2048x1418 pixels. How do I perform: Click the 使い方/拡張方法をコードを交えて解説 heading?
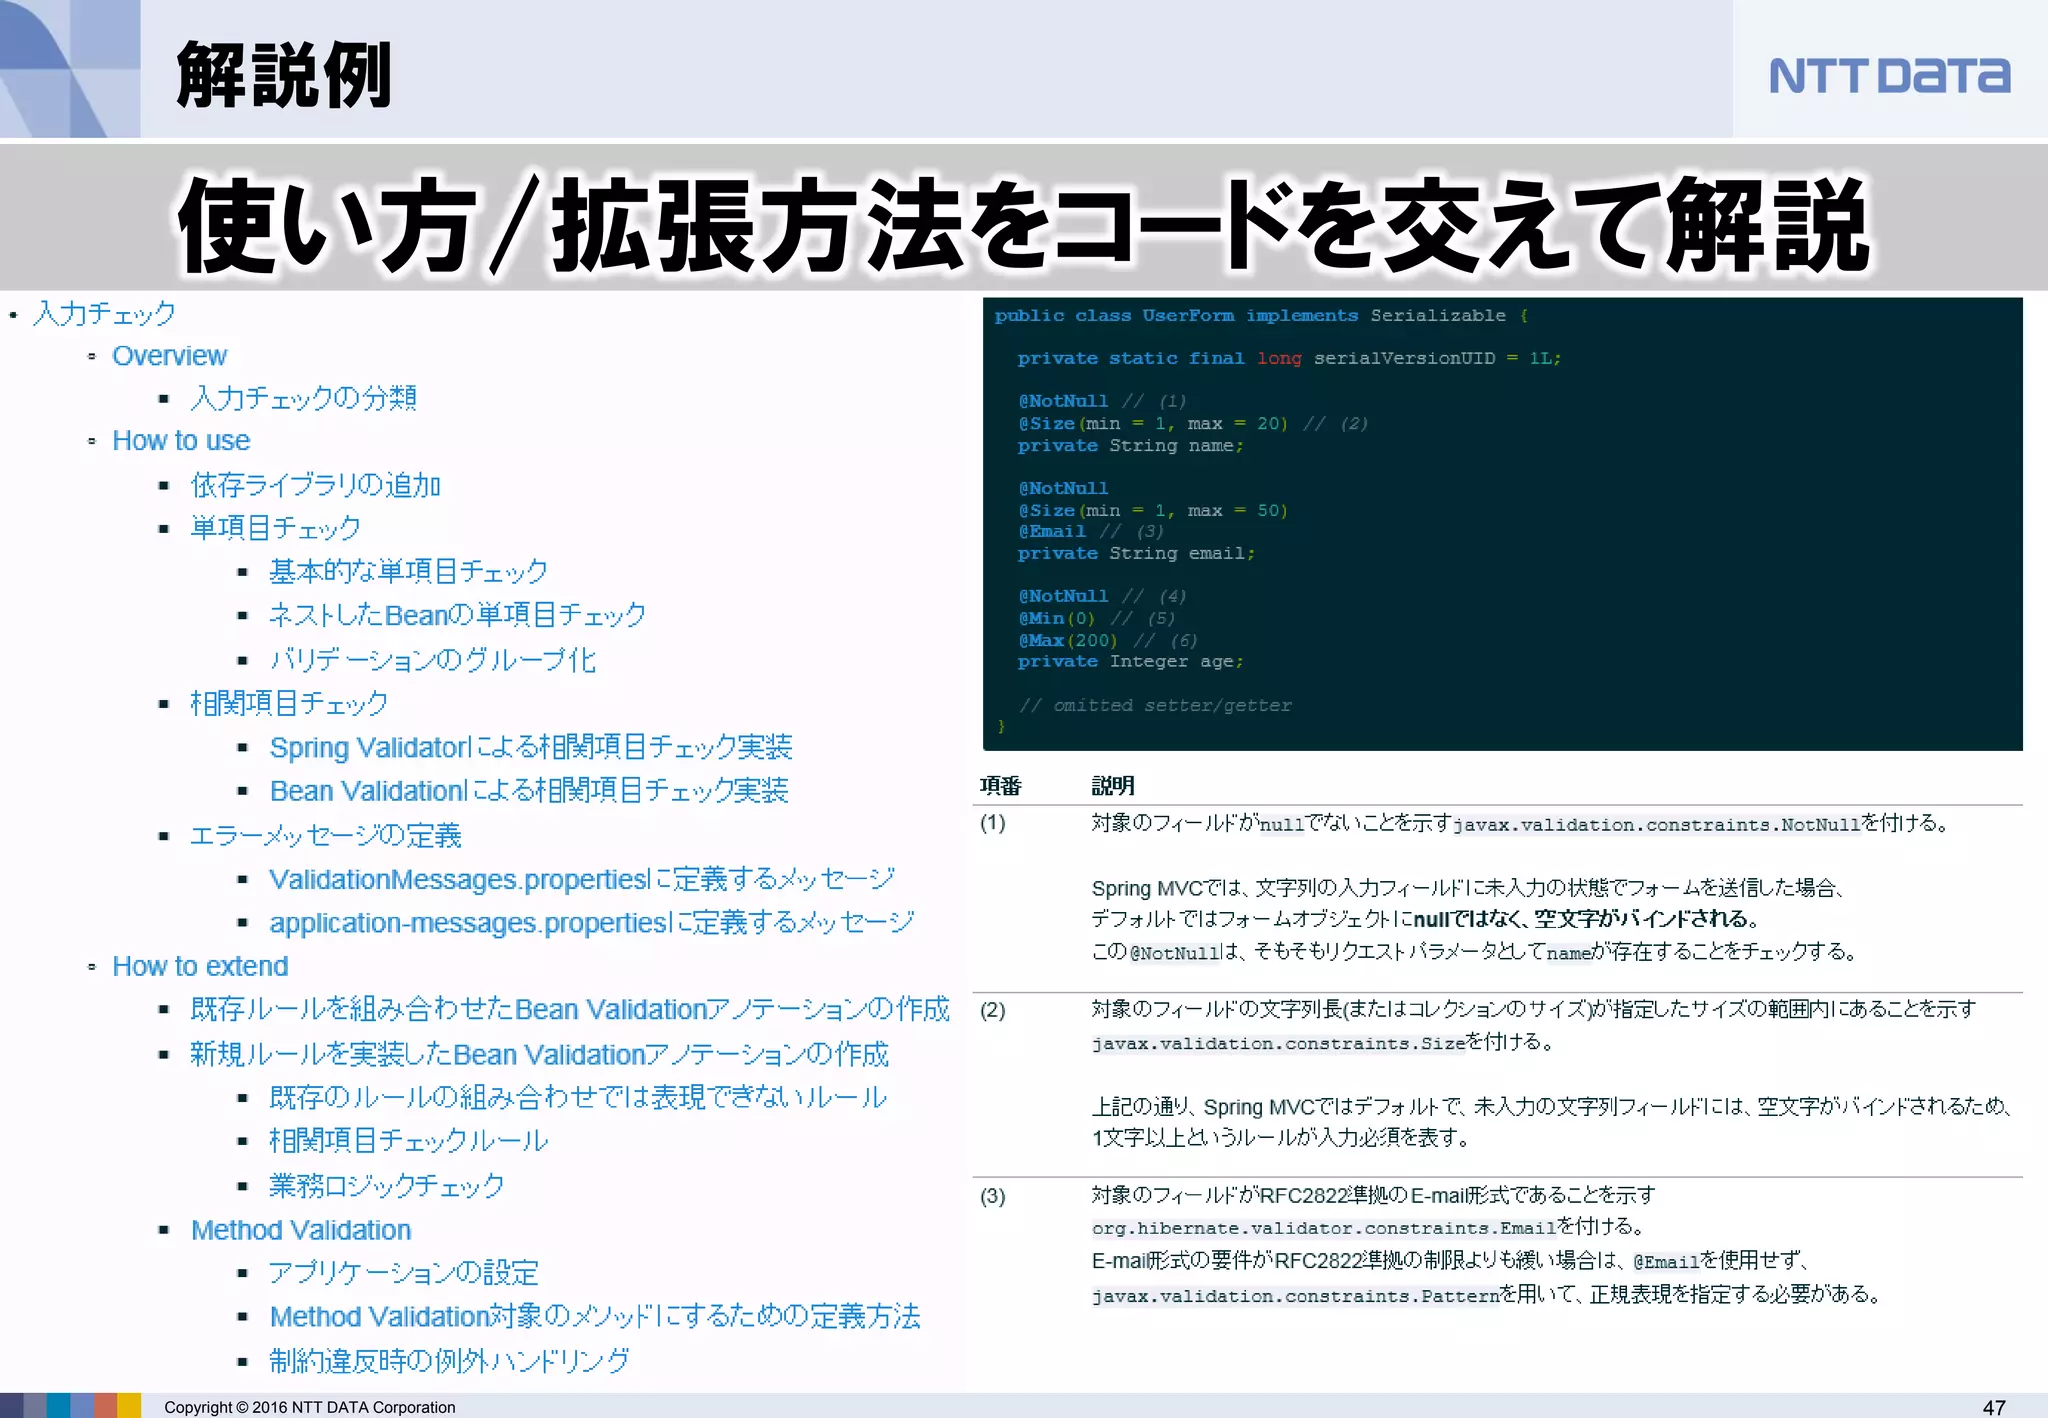pos(1024,225)
